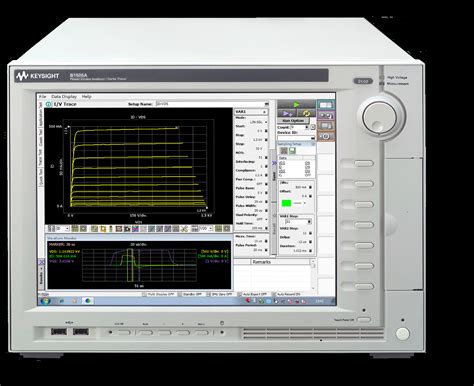Start single measurement with green play button
The width and height of the screenshot is (474, 386).
(296, 105)
